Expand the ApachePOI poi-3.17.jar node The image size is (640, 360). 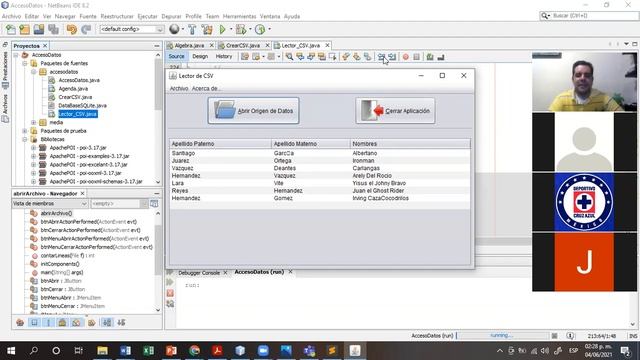[33, 148]
